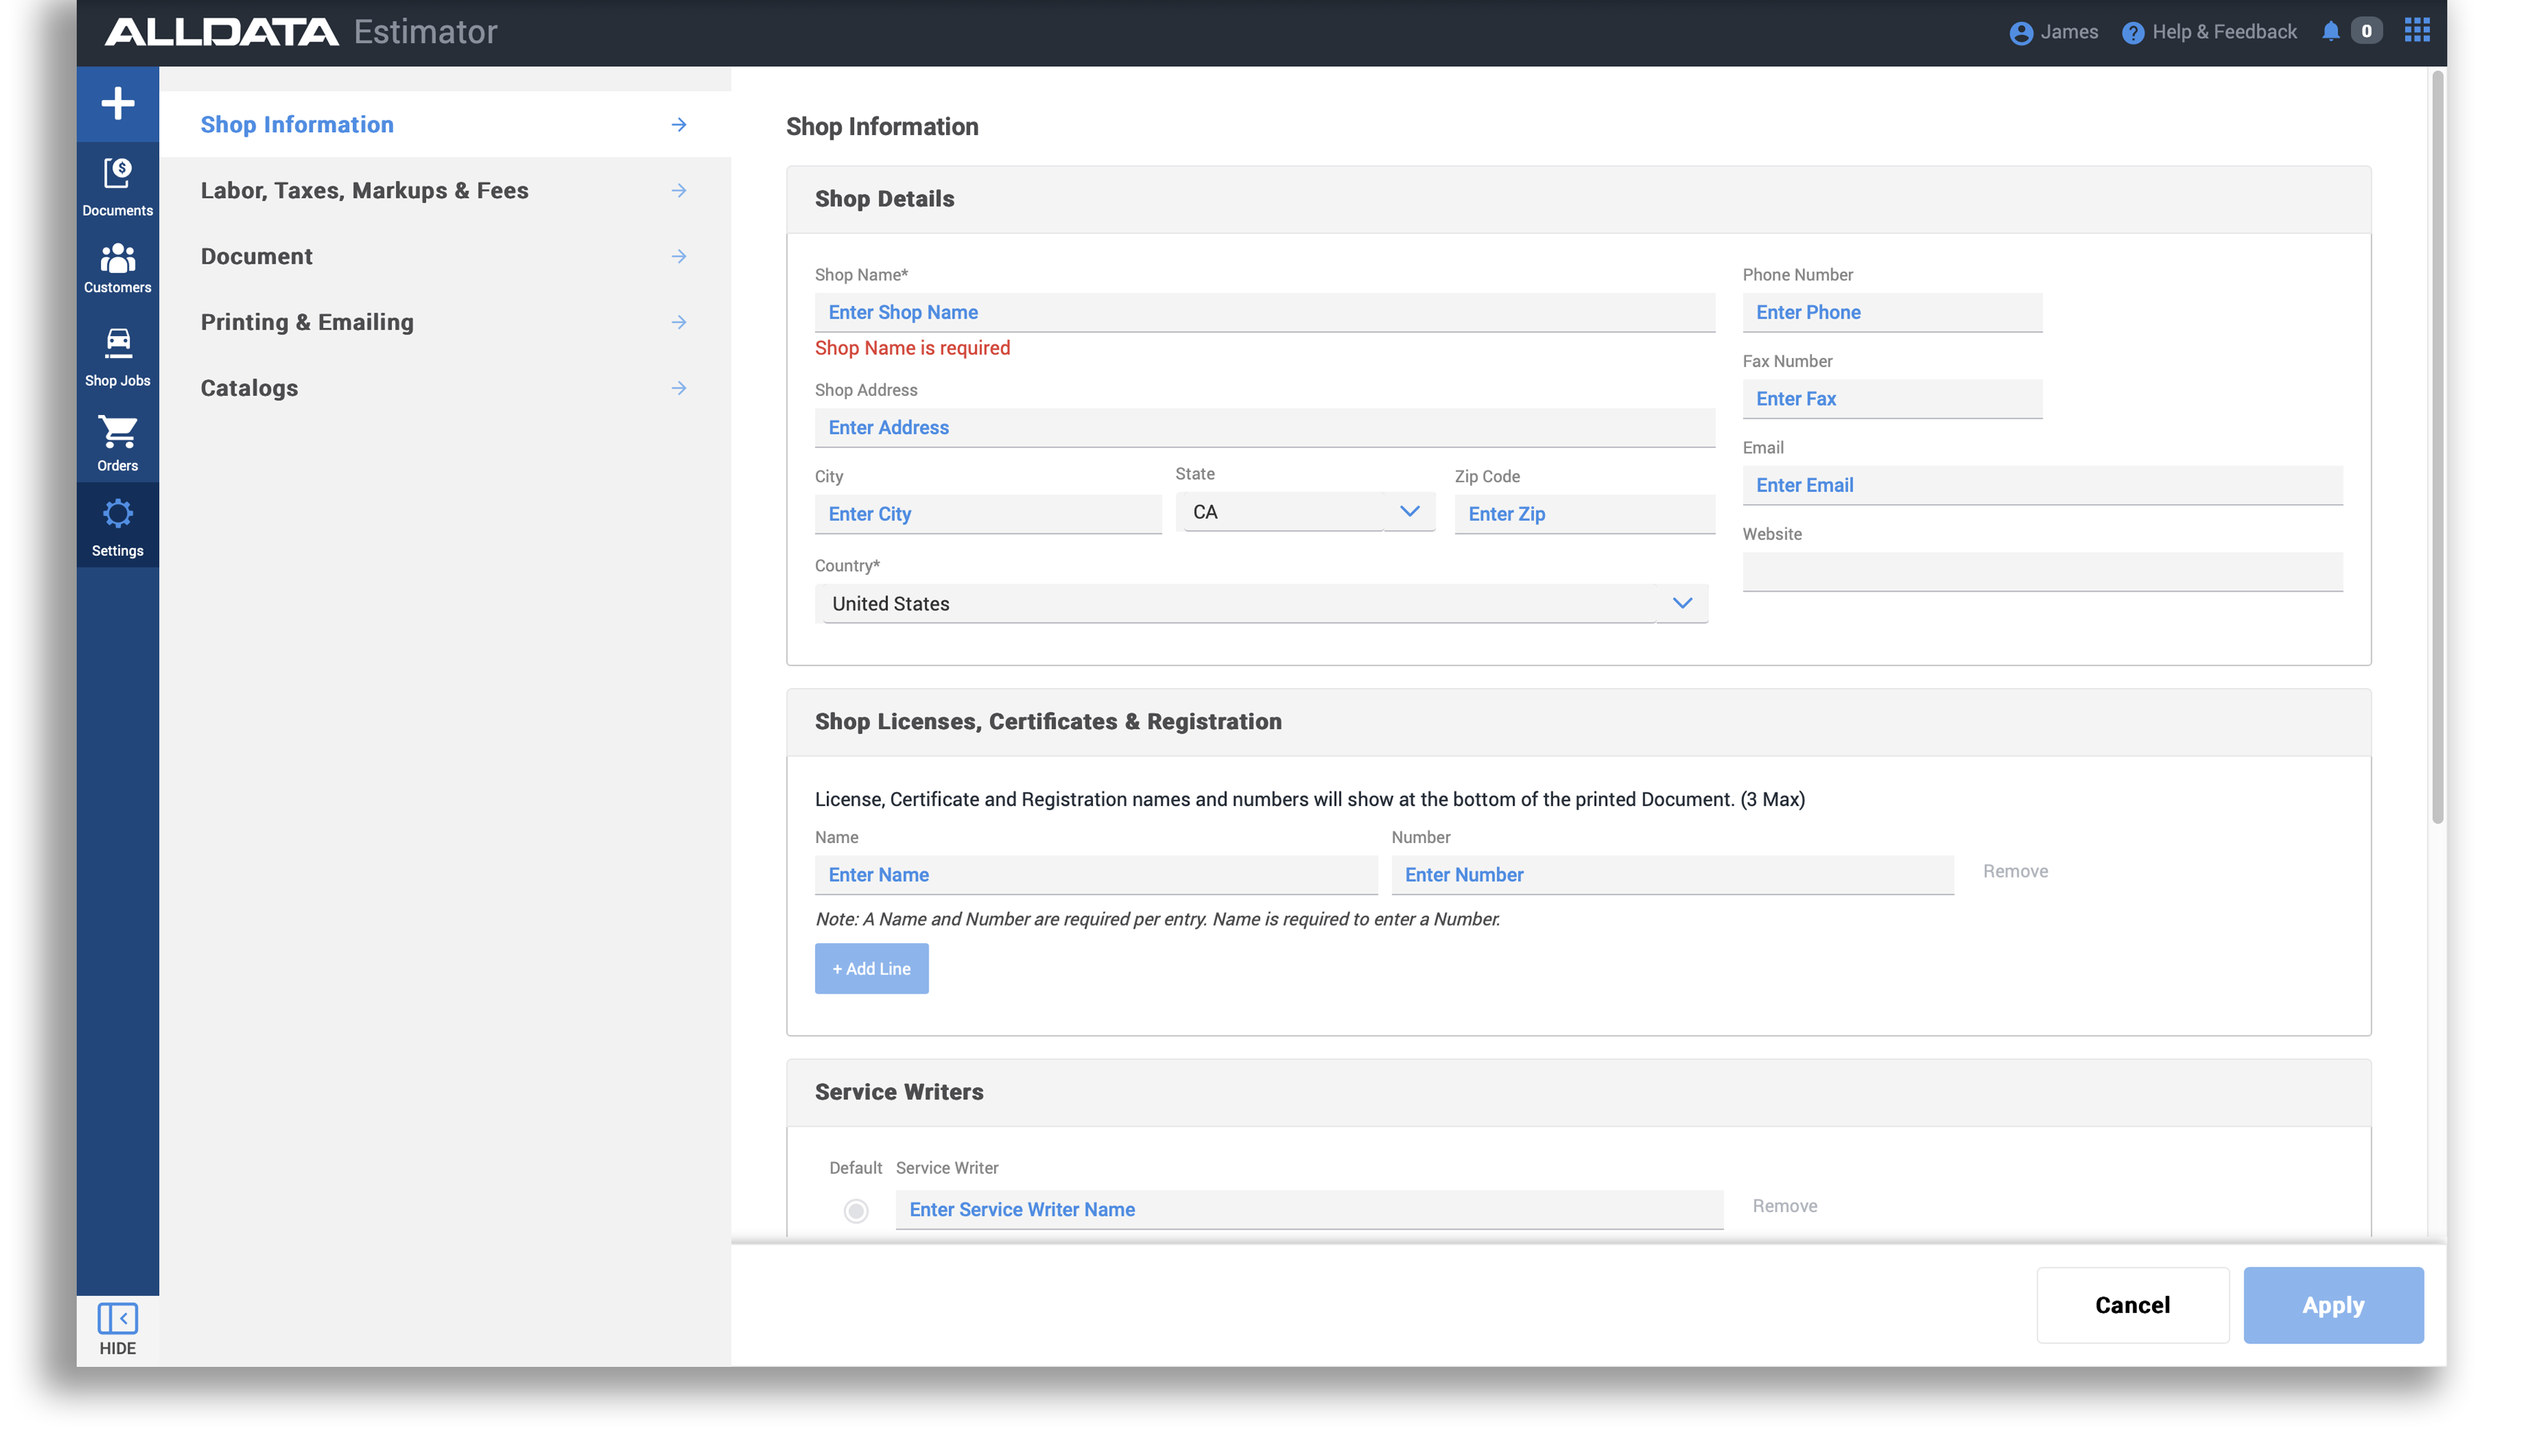Open the Country dropdown showing United States
2524x1456 pixels.
click(1261, 603)
